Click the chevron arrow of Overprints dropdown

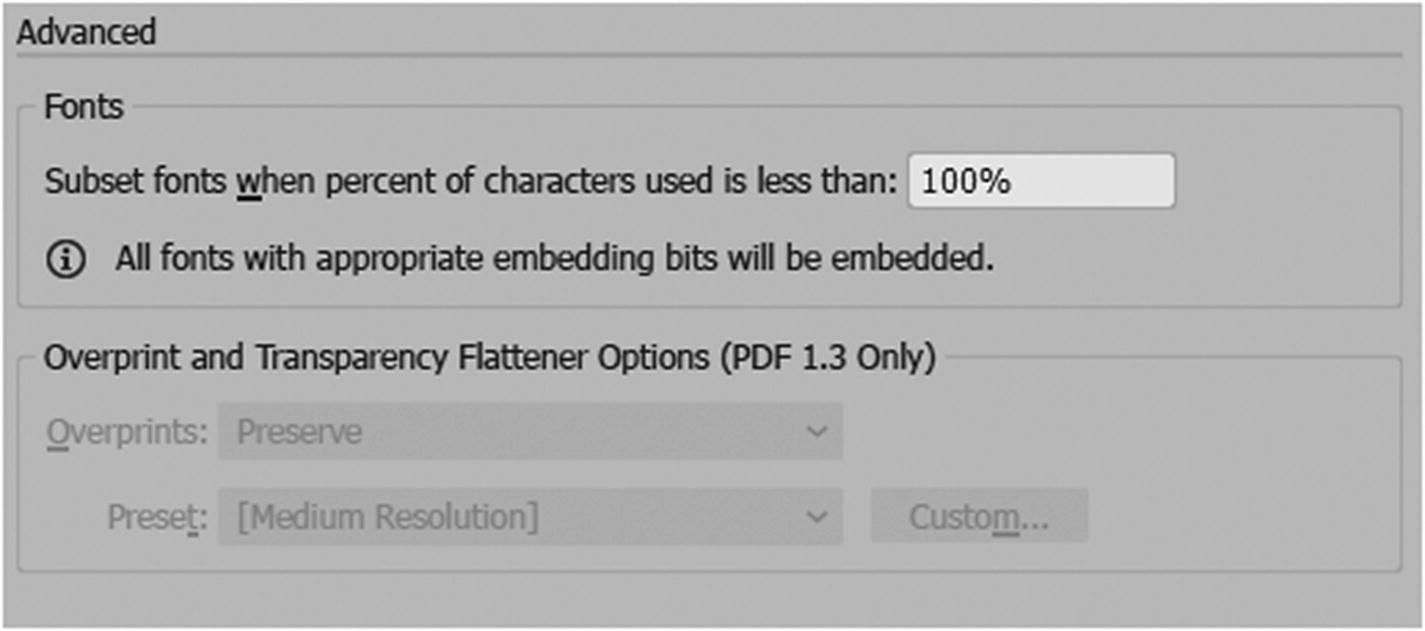(817, 432)
